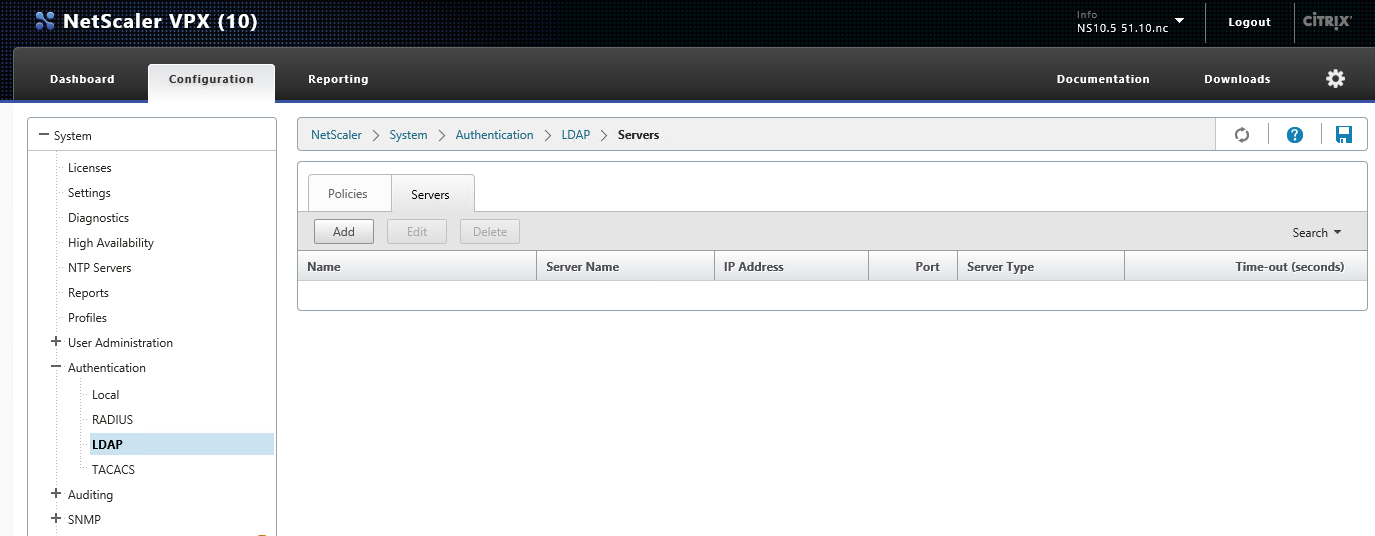This screenshot has height=536, width=1375.
Task: Open Licenses in the tree
Action: (90, 168)
